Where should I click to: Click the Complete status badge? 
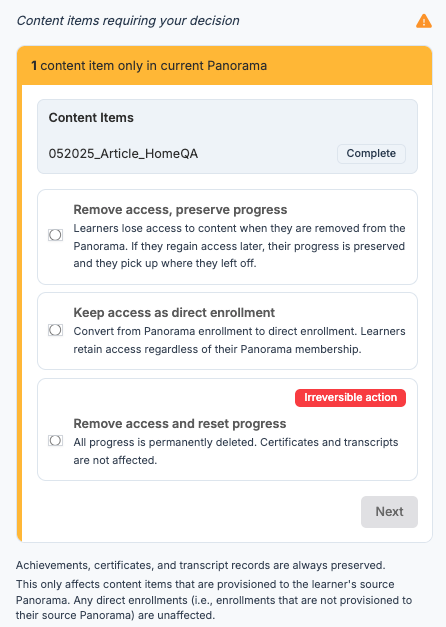(371, 154)
